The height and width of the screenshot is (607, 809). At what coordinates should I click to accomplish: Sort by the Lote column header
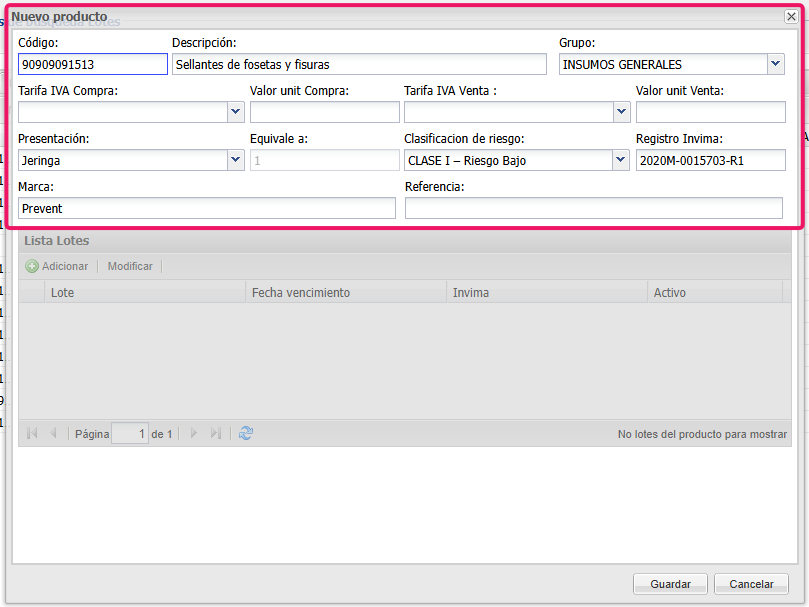click(145, 292)
